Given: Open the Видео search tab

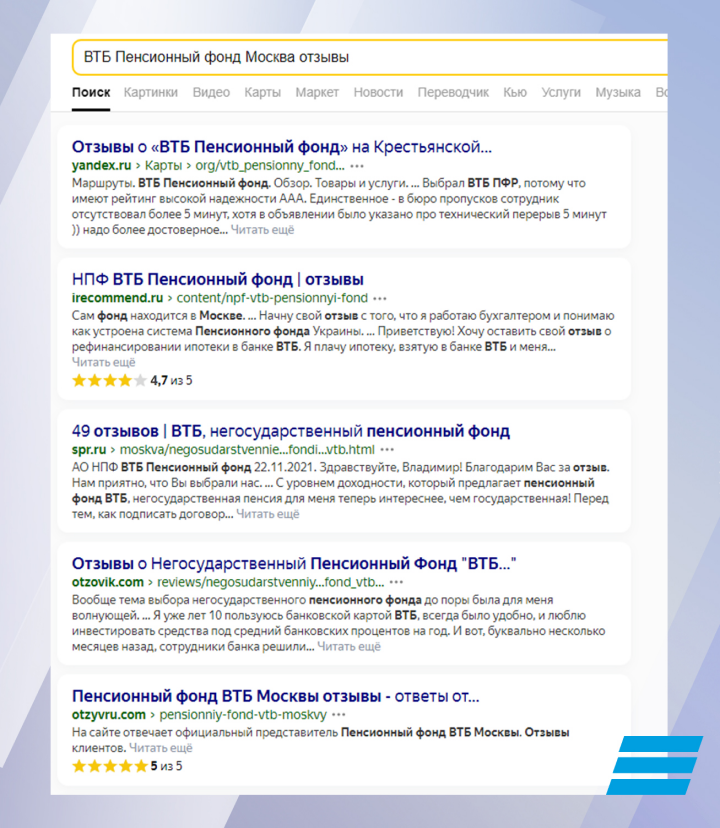Looking at the screenshot, I should 211,92.
